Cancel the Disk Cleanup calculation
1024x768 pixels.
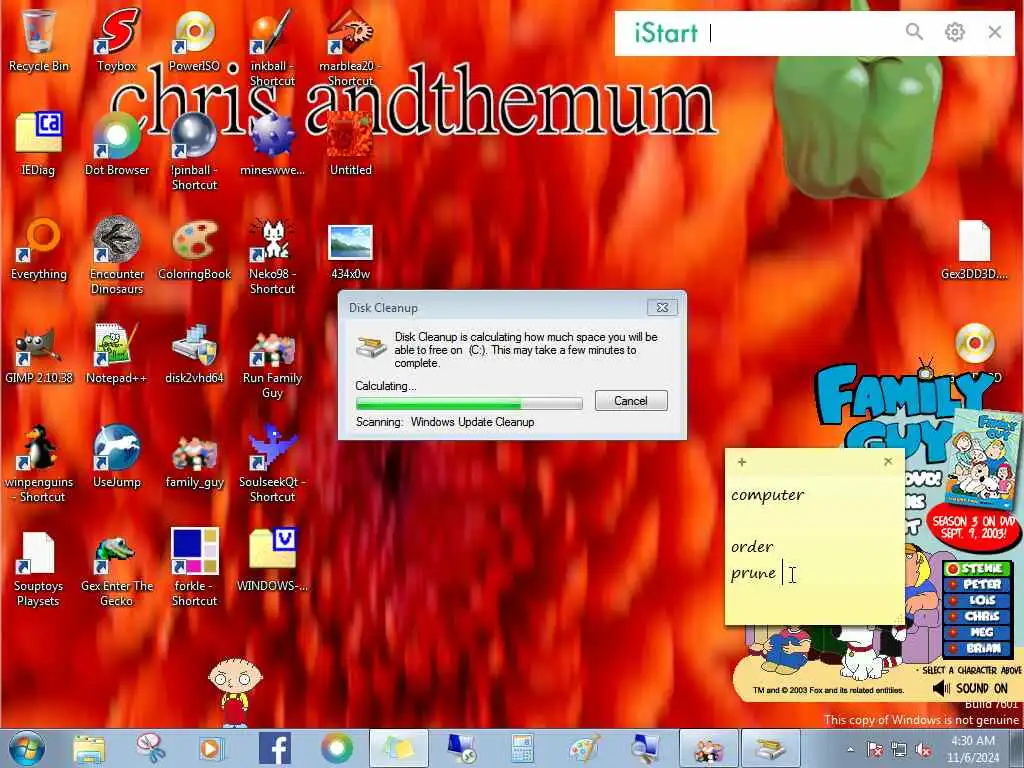click(631, 400)
